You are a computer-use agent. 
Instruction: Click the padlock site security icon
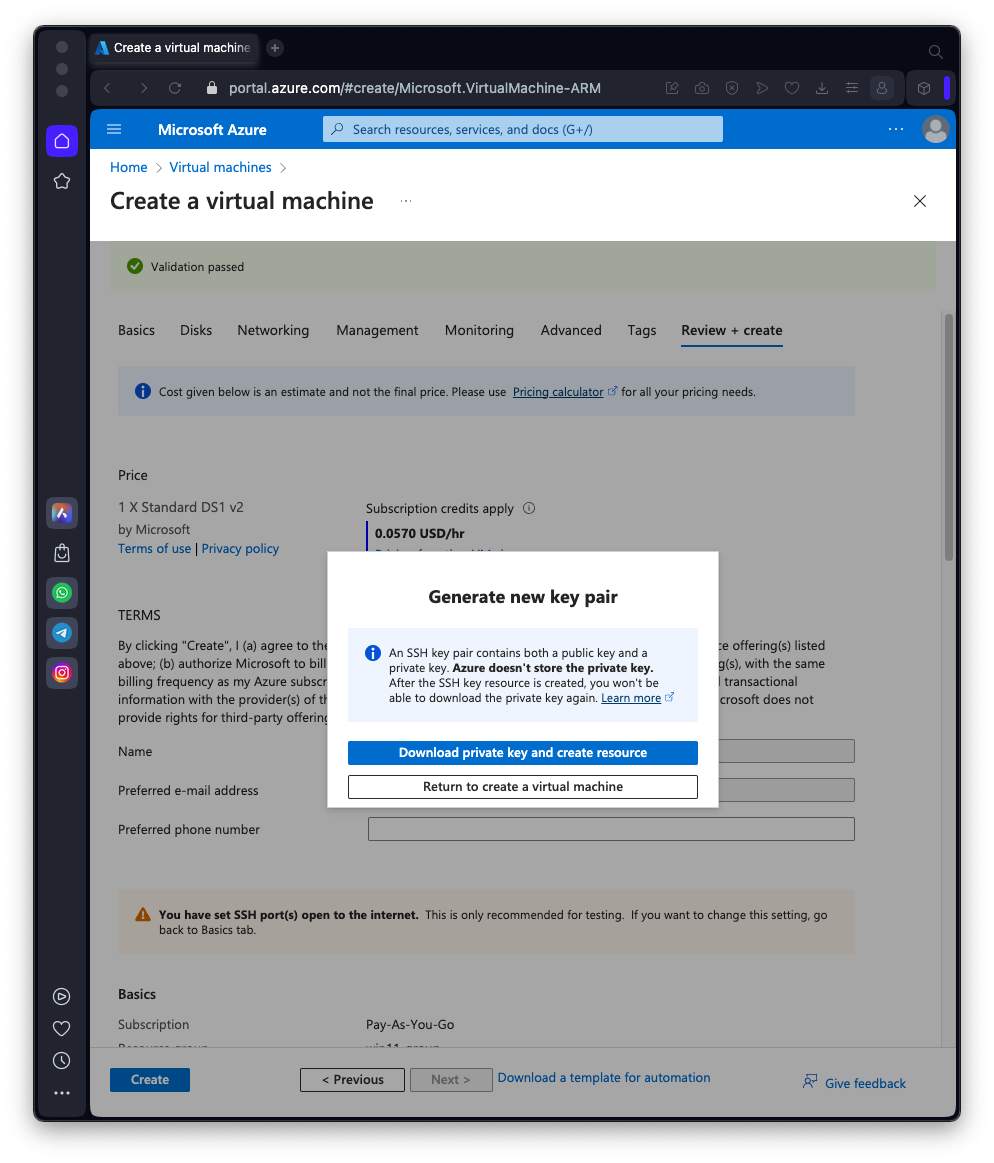click(x=212, y=88)
